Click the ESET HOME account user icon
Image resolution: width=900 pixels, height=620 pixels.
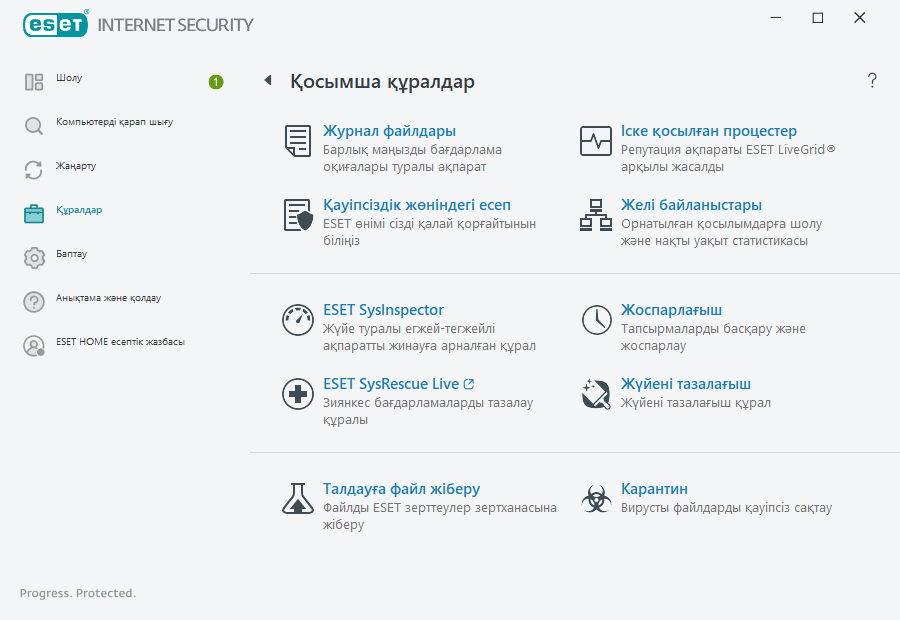34,346
